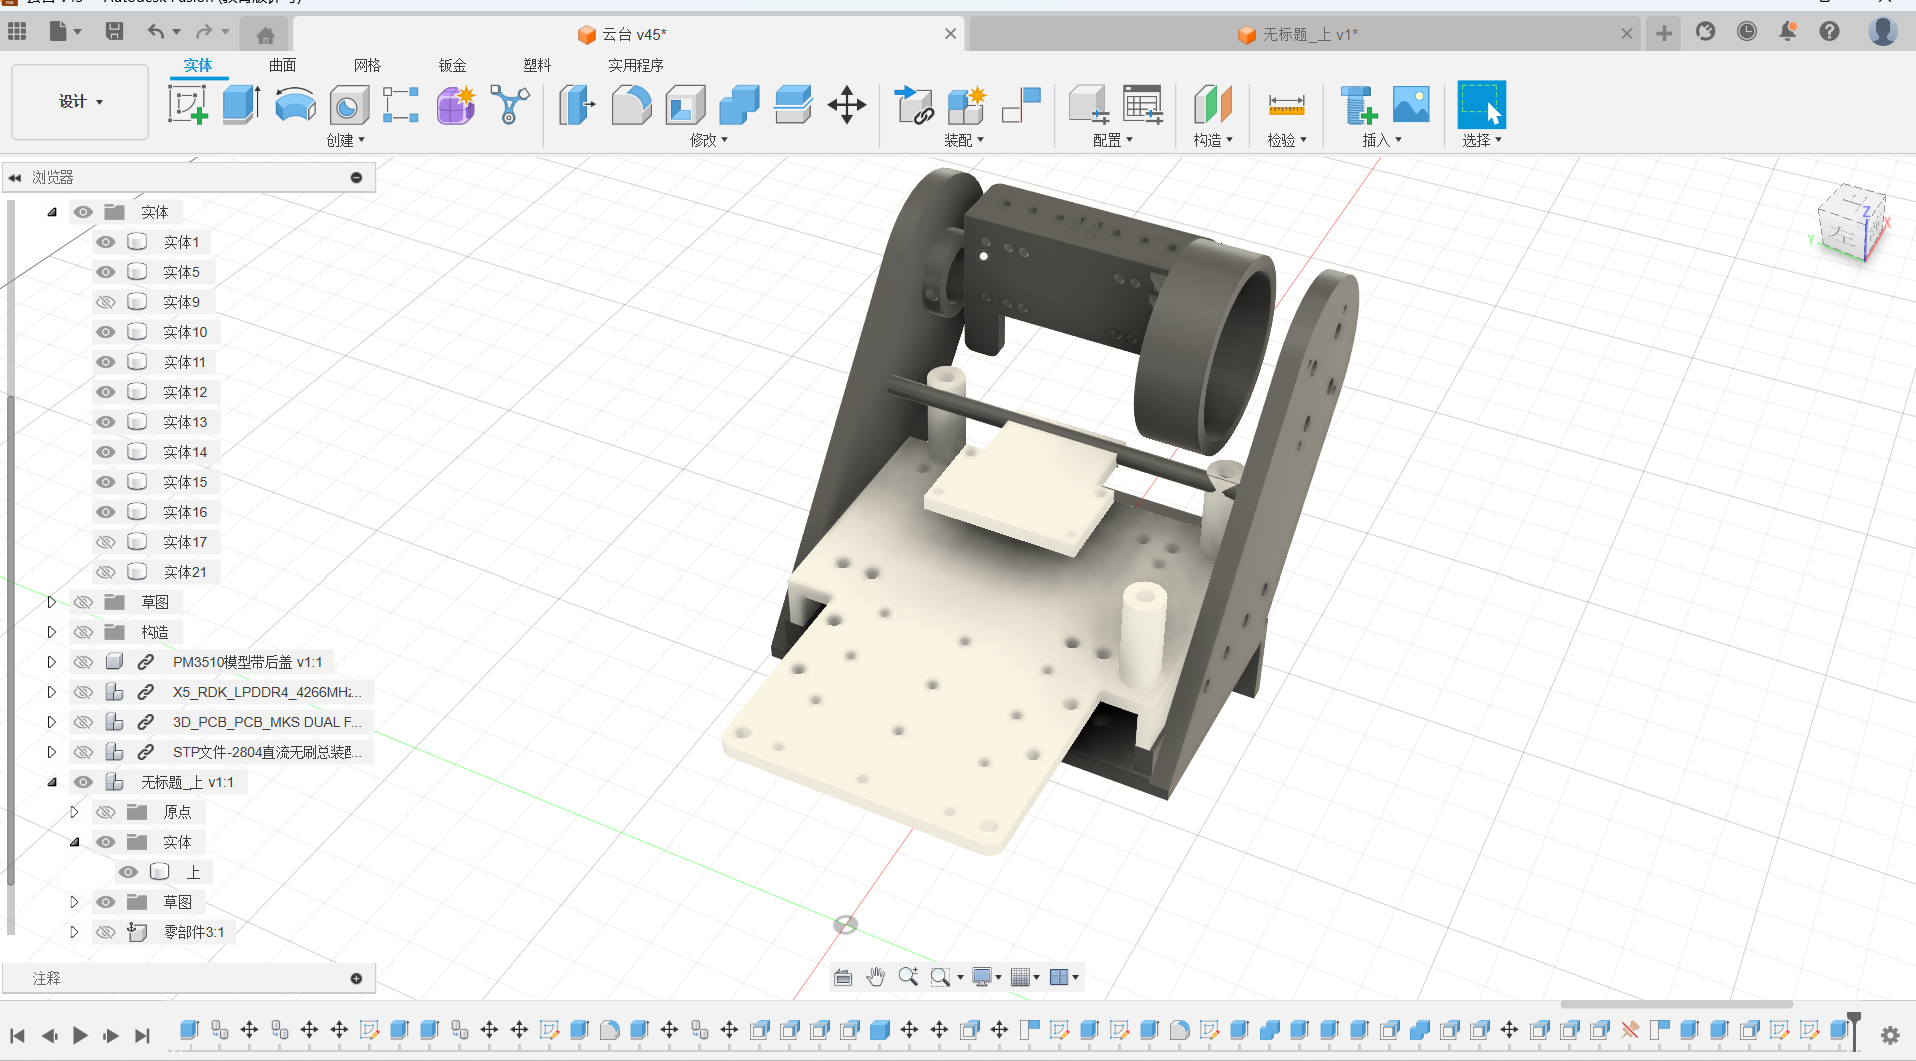Expand the 草图 folder under bodies list
The image size is (1916, 1061).
[52, 602]
